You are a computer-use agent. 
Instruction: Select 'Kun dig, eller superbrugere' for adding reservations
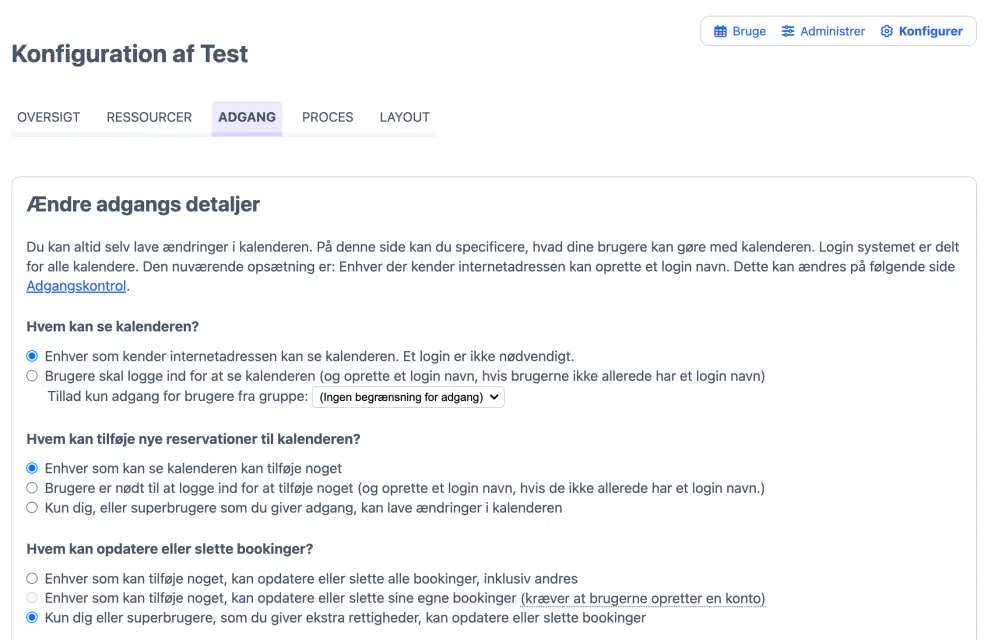[x=33, y=508]
